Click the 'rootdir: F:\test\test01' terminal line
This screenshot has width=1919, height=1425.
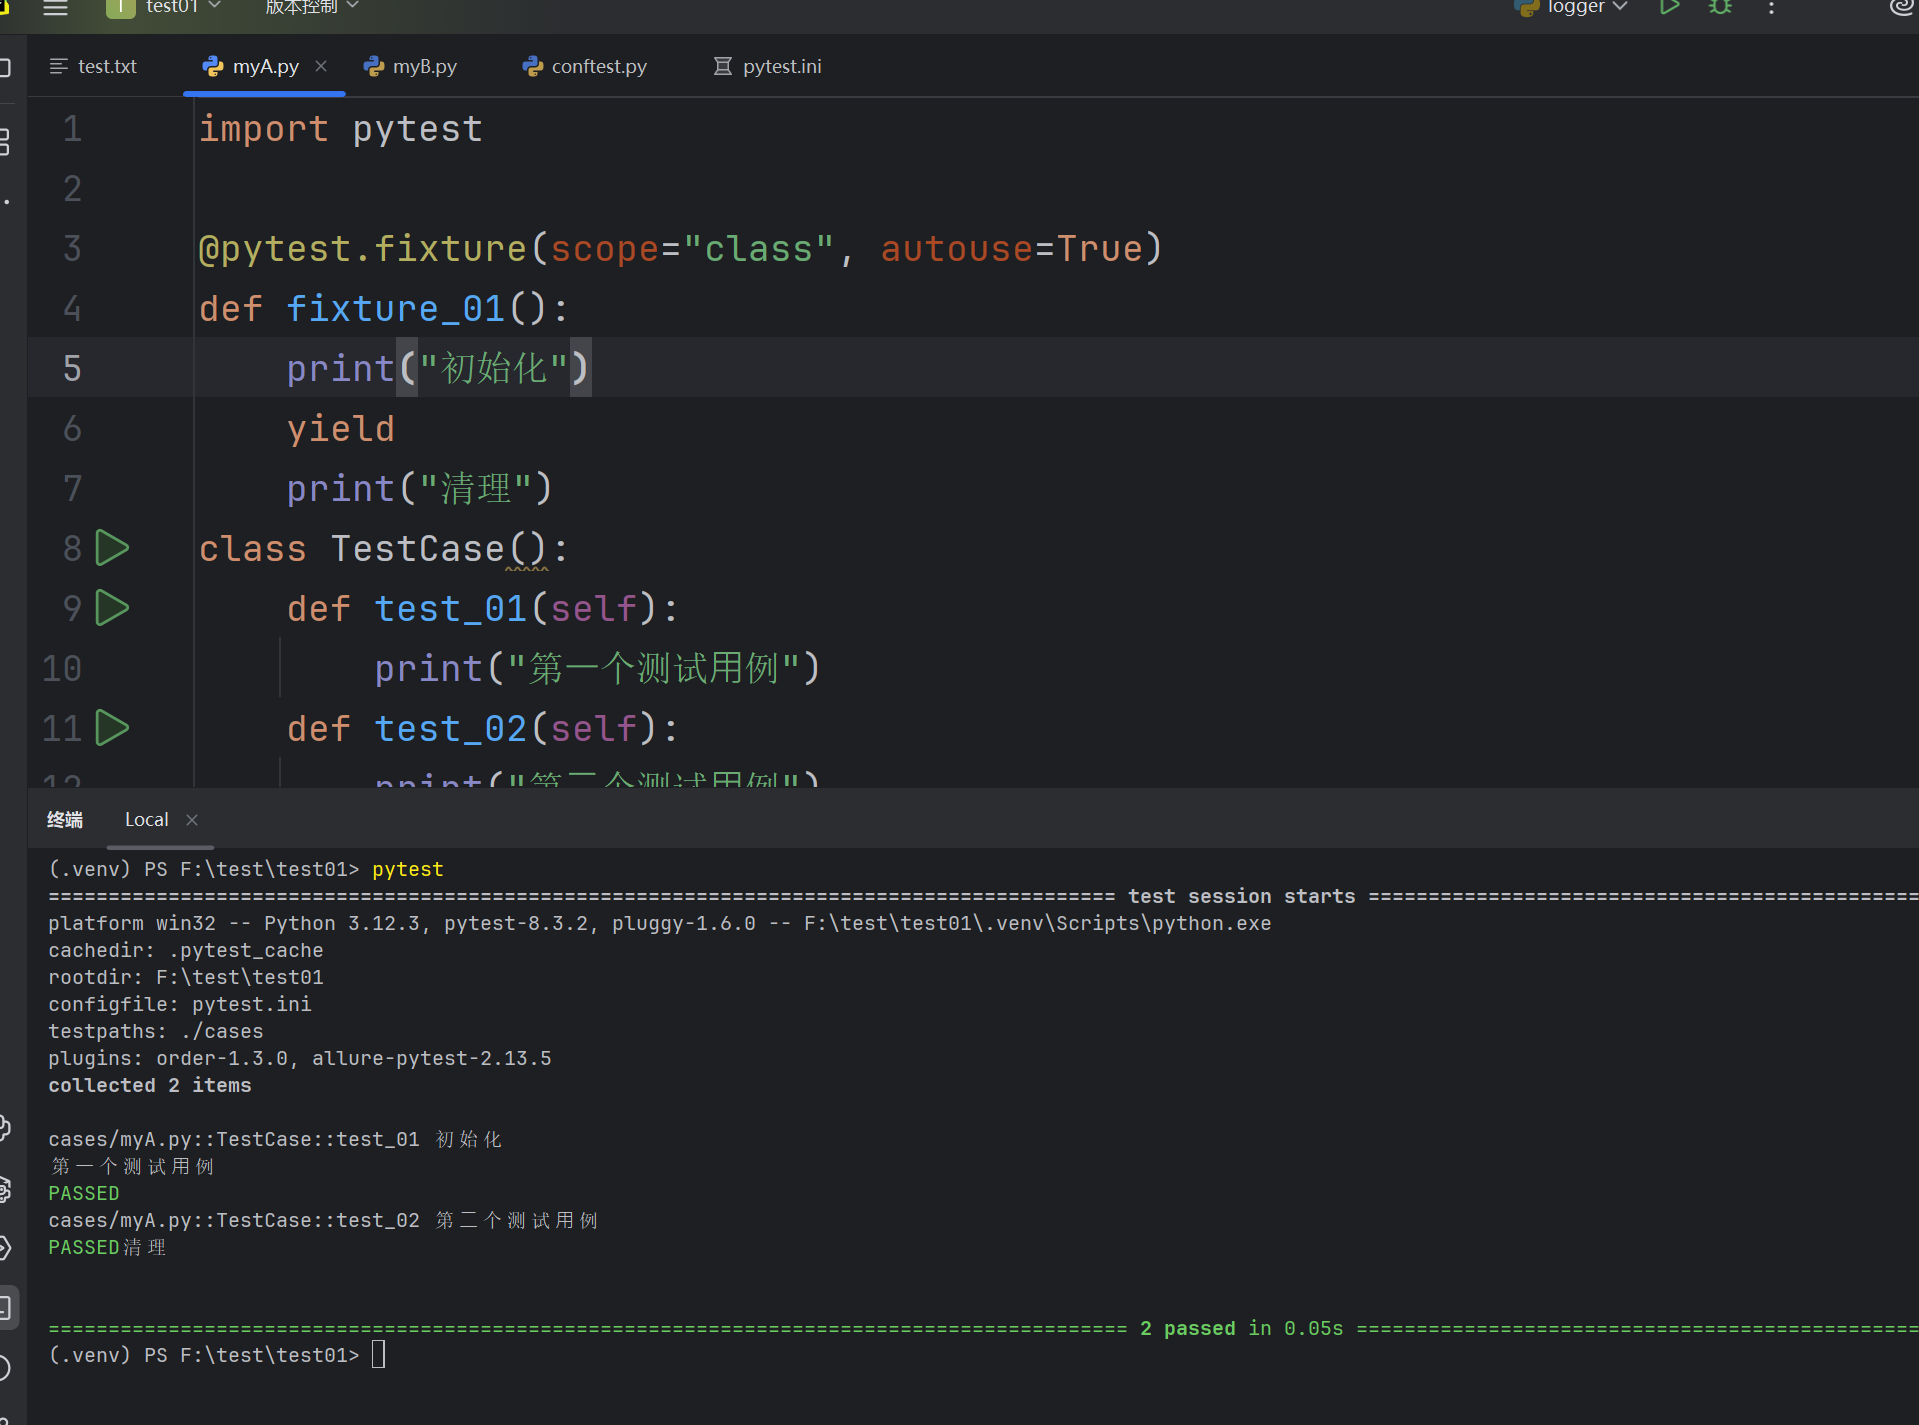pos(186,977)
